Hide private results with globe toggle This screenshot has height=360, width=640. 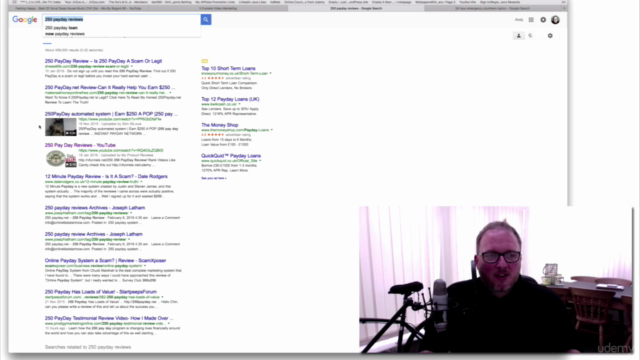click(x=530, y=36)
